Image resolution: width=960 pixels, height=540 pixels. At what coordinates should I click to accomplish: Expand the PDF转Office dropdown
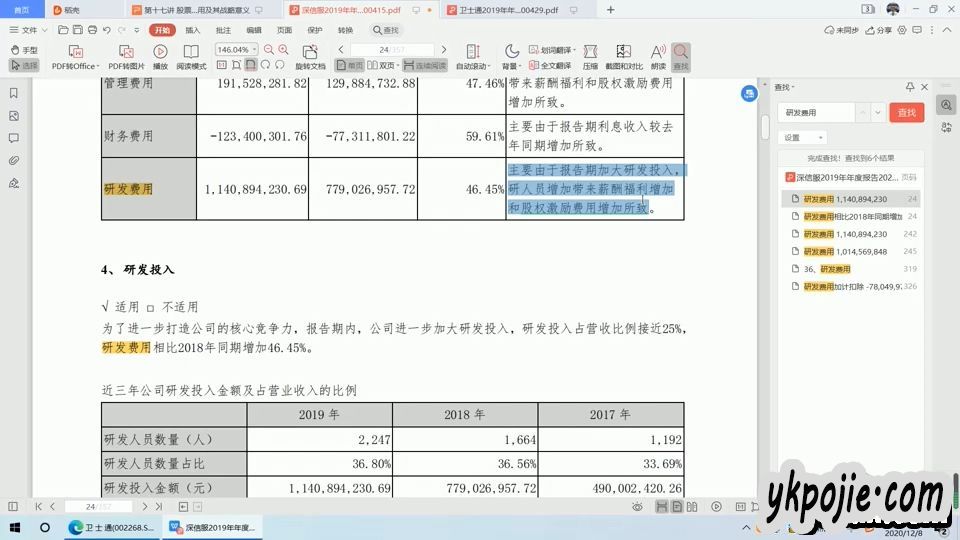click(x=98, y=66)
